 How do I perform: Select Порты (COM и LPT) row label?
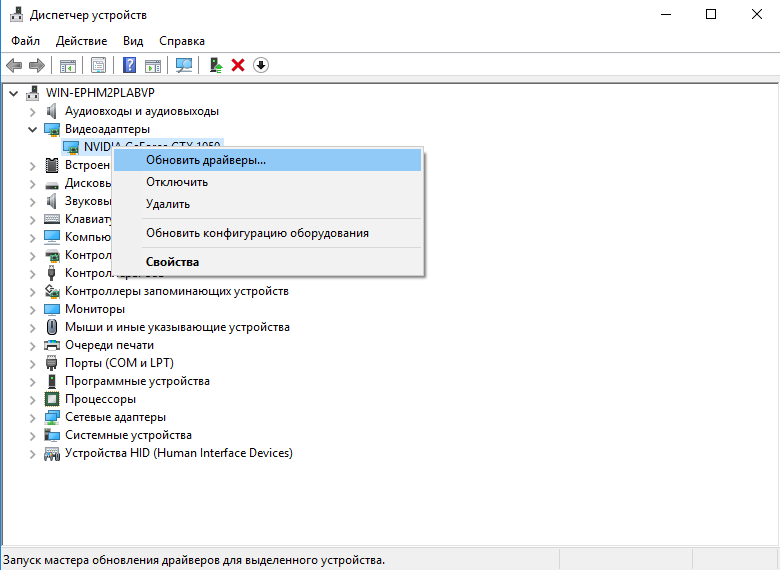click(x=119, y=363)
